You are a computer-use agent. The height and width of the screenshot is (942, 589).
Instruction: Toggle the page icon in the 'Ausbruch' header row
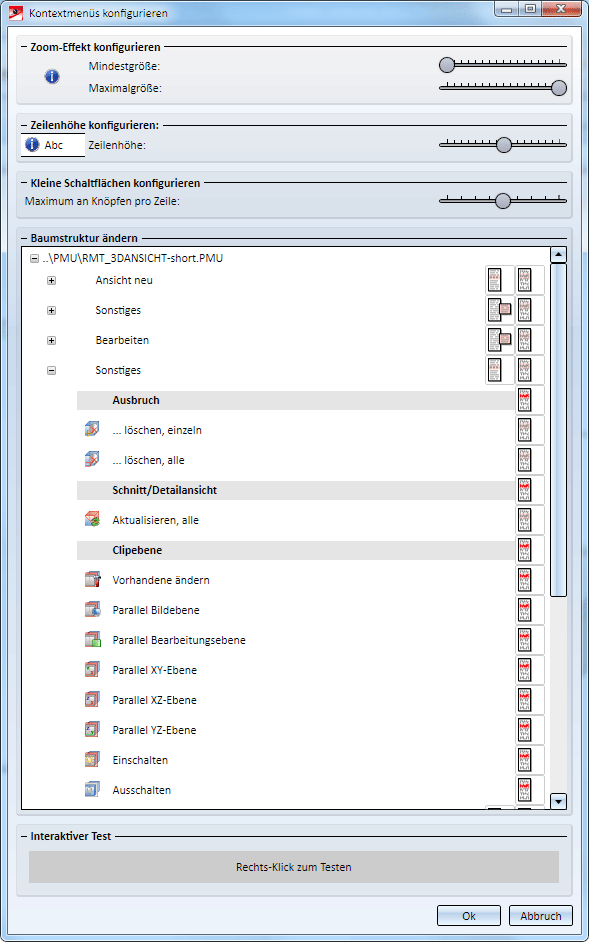pos(530,400)
